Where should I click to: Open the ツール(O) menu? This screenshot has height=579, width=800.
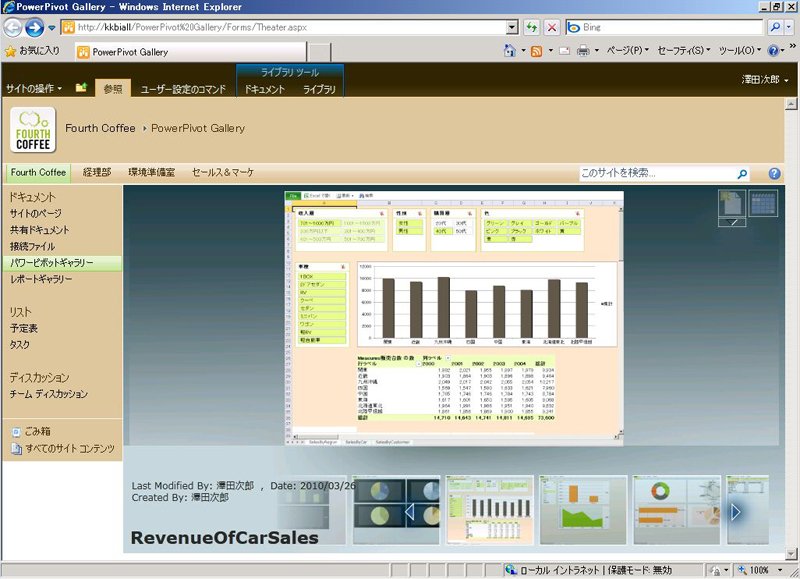740,51
